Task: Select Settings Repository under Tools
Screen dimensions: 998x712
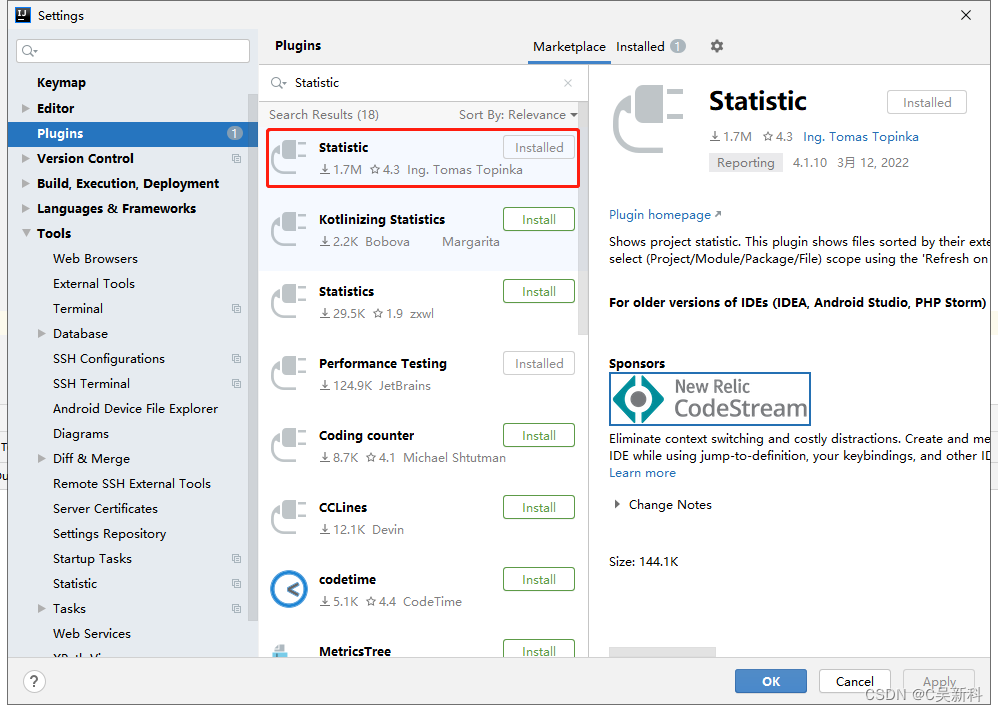Action: 109,534
